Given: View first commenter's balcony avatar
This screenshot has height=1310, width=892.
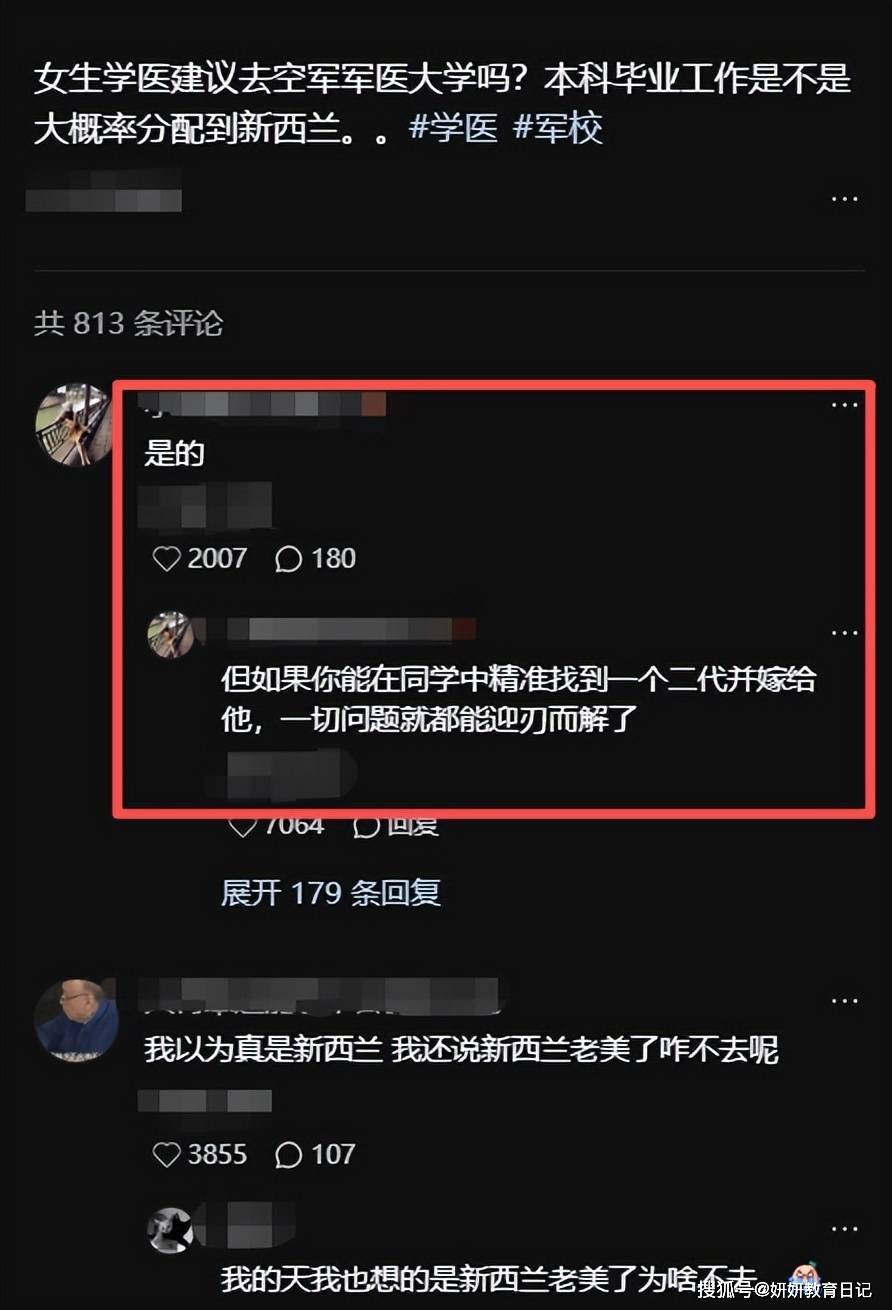Looking at the screenshot, I should coord(75,425).
